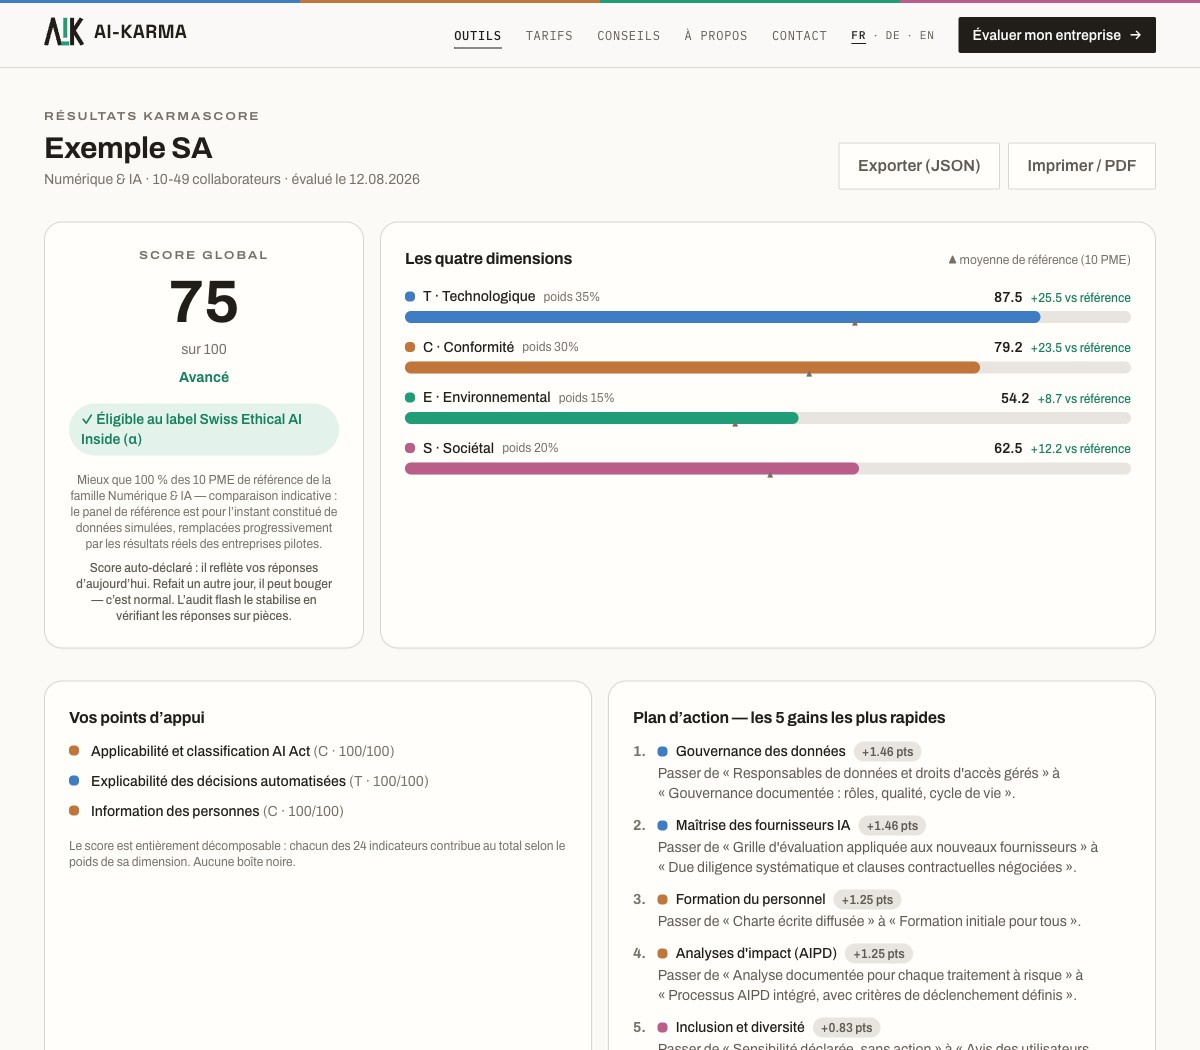
Task: Click Gouvernance des données action title
Action: point(760,751)
